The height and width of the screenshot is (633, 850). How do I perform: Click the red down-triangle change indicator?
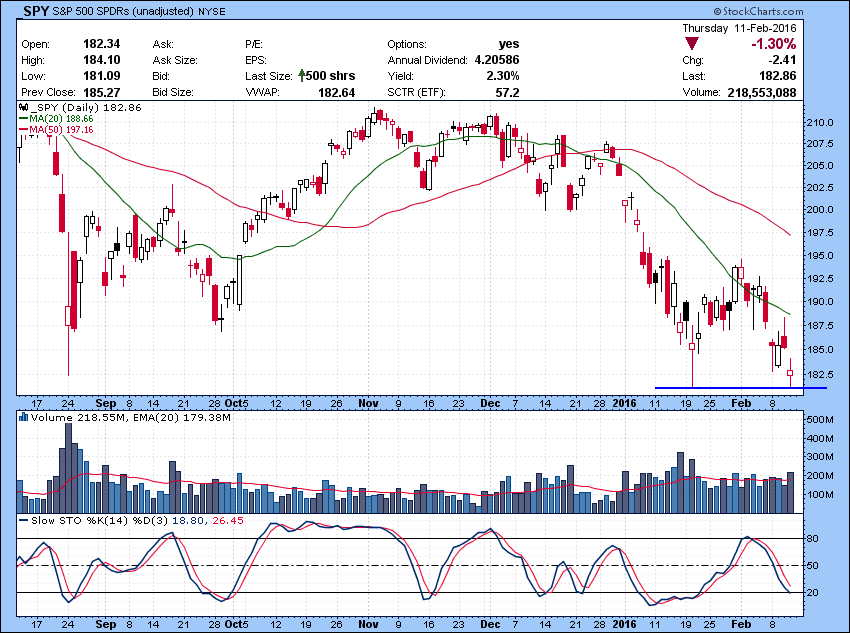point(692,44)
